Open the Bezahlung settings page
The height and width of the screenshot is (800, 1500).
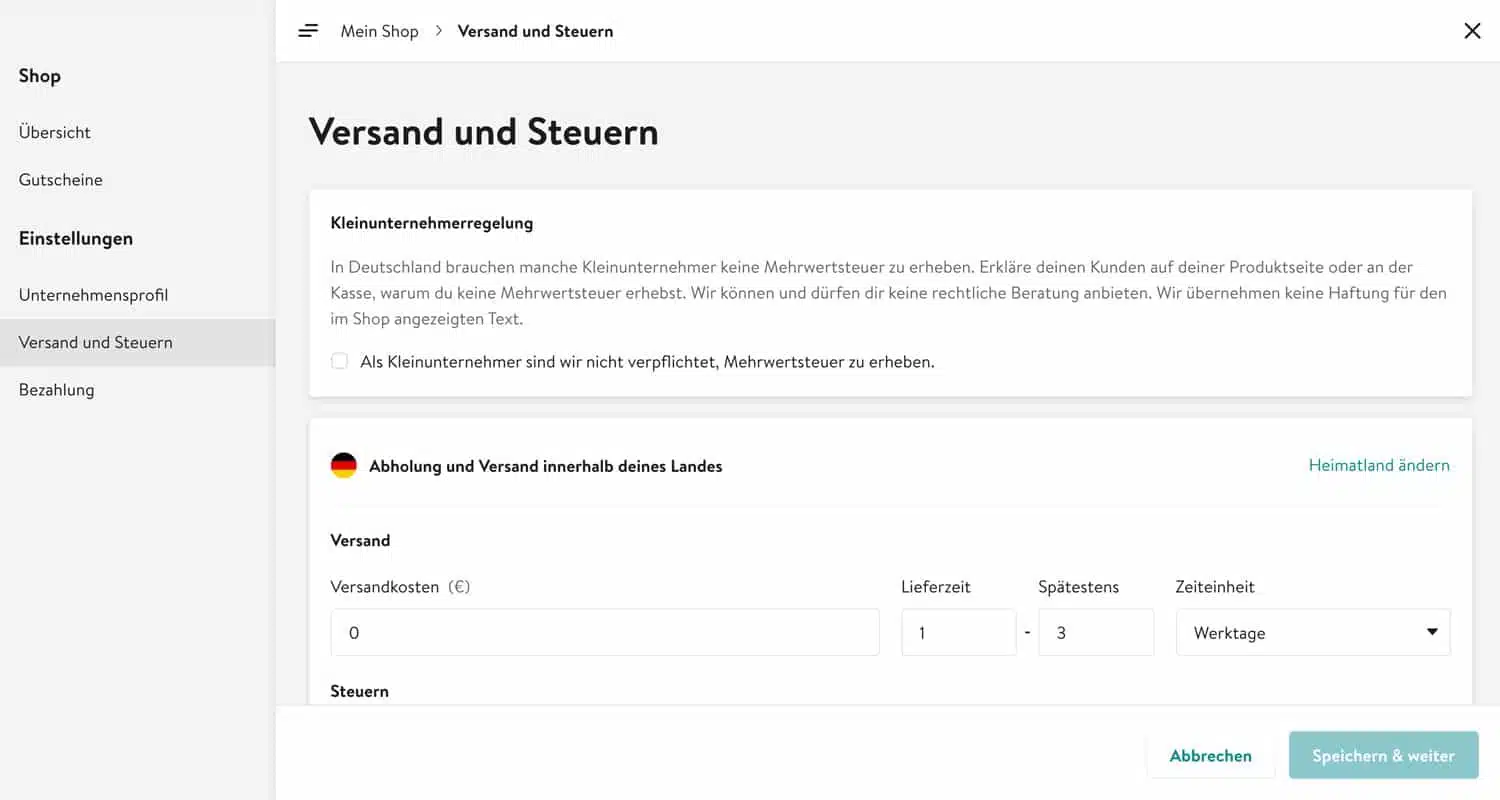click(56, 389)
